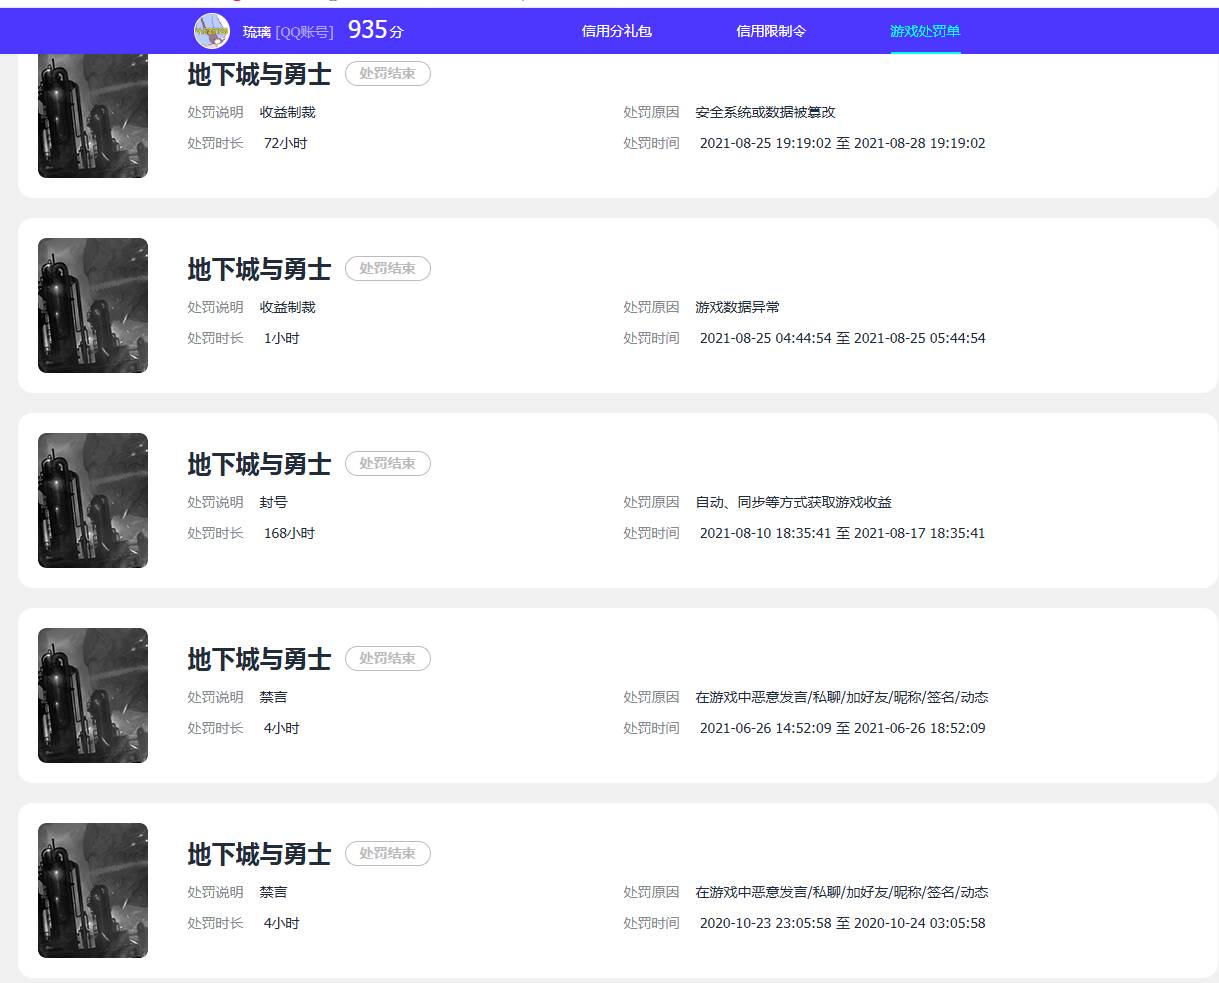Click game thumbnail of the 2021-06-26 禁言 record
This screenshot has width=1219, height=983.
click(93, 695)
